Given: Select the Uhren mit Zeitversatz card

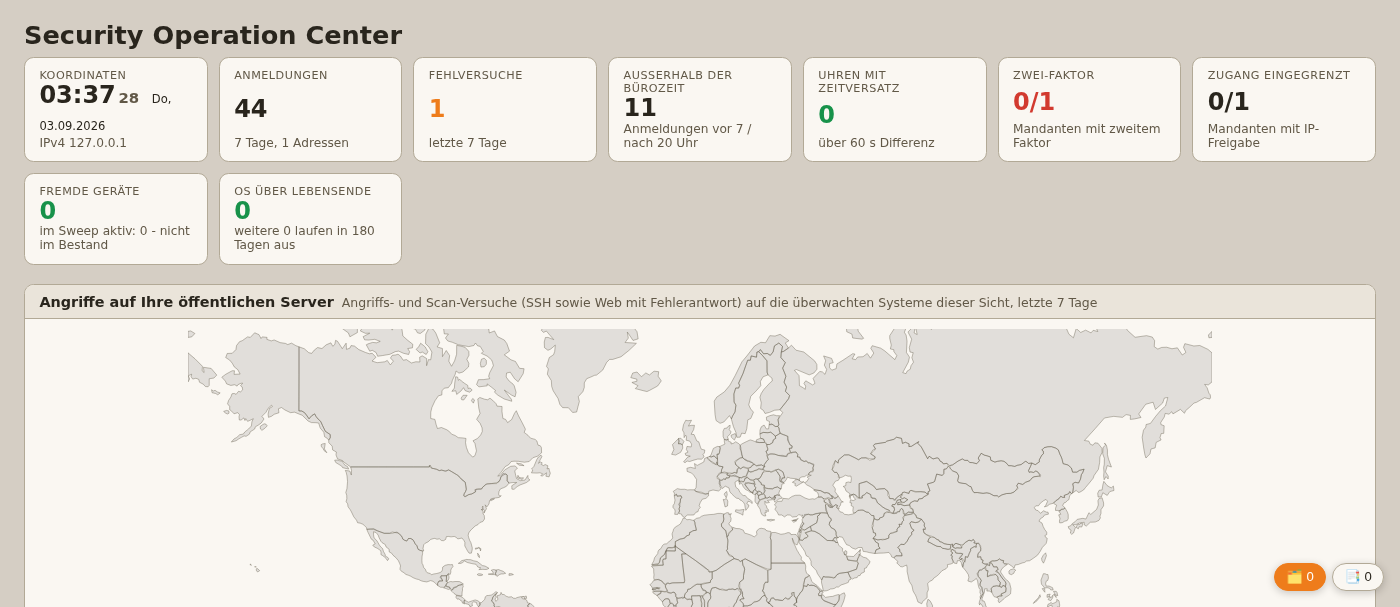Looking at the screenshot, I should tap(894, 110).
